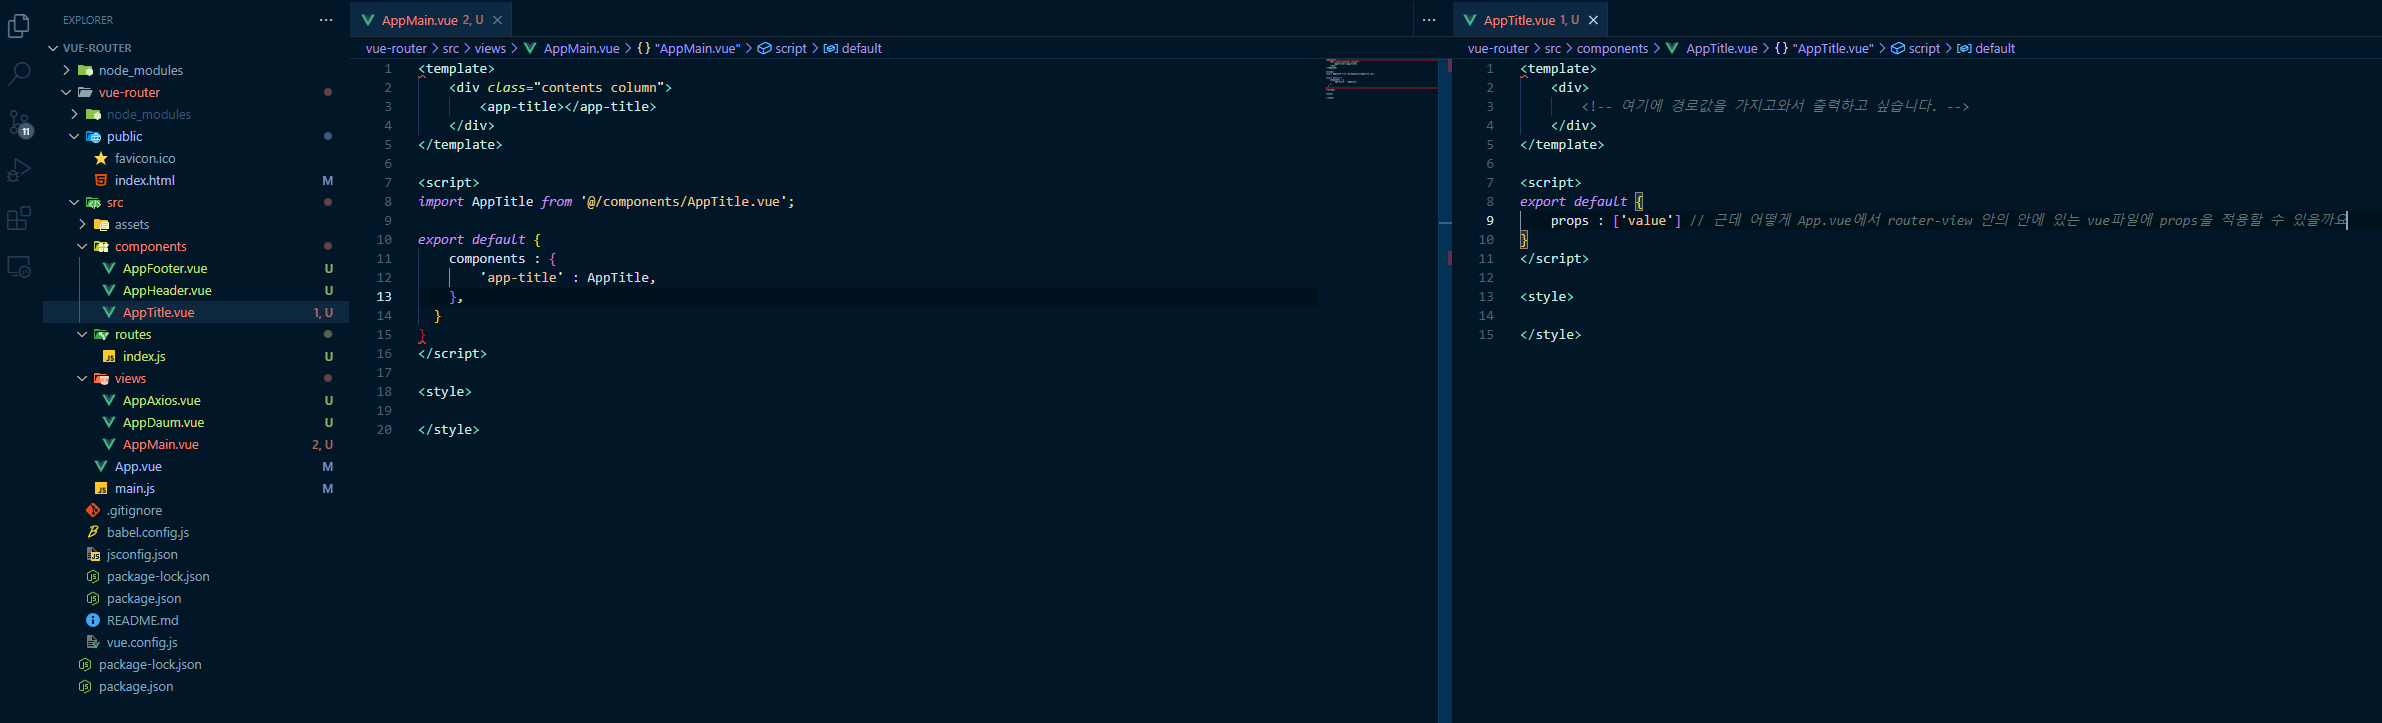Viewport: 2382px width, 723px height.
Task: Switch to the AppTitle.vue editor tab
Action: pyautogui.click(x=1530, y=20)
